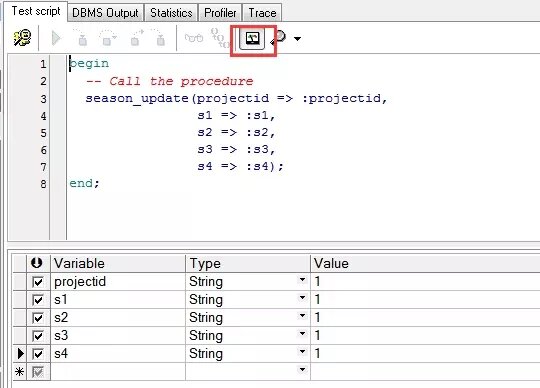
Task: Toggle the greyed checkbox in the new row
Action: (38, 372)
